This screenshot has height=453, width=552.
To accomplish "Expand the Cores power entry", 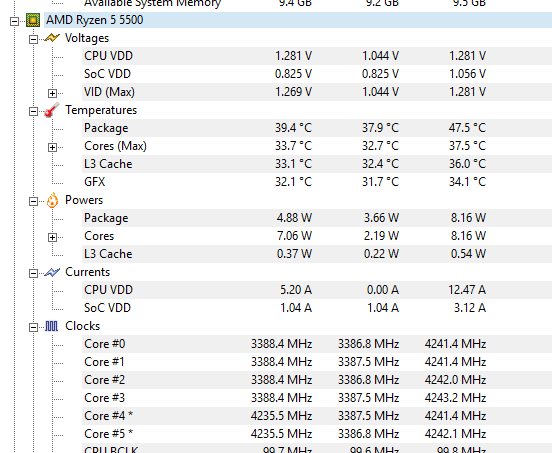I will pyautogui.click(x=52, y=237).
